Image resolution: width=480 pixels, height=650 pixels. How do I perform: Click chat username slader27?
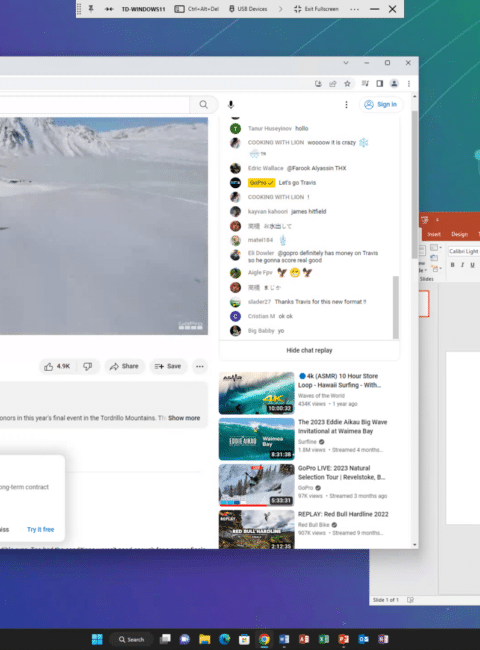[x=259, y=302]
